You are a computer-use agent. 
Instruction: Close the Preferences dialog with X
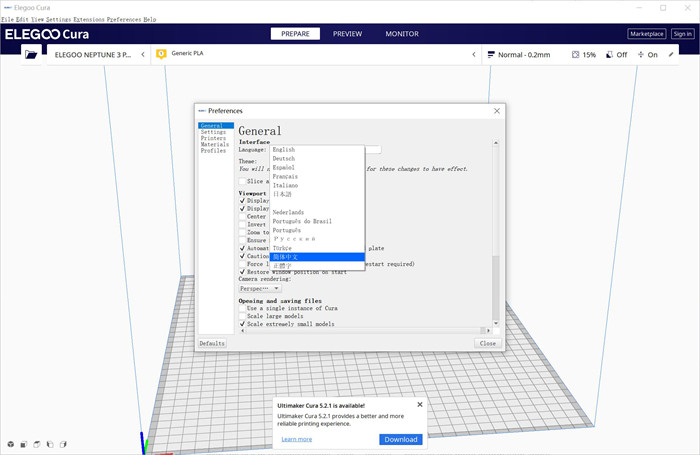pos(497,111)
